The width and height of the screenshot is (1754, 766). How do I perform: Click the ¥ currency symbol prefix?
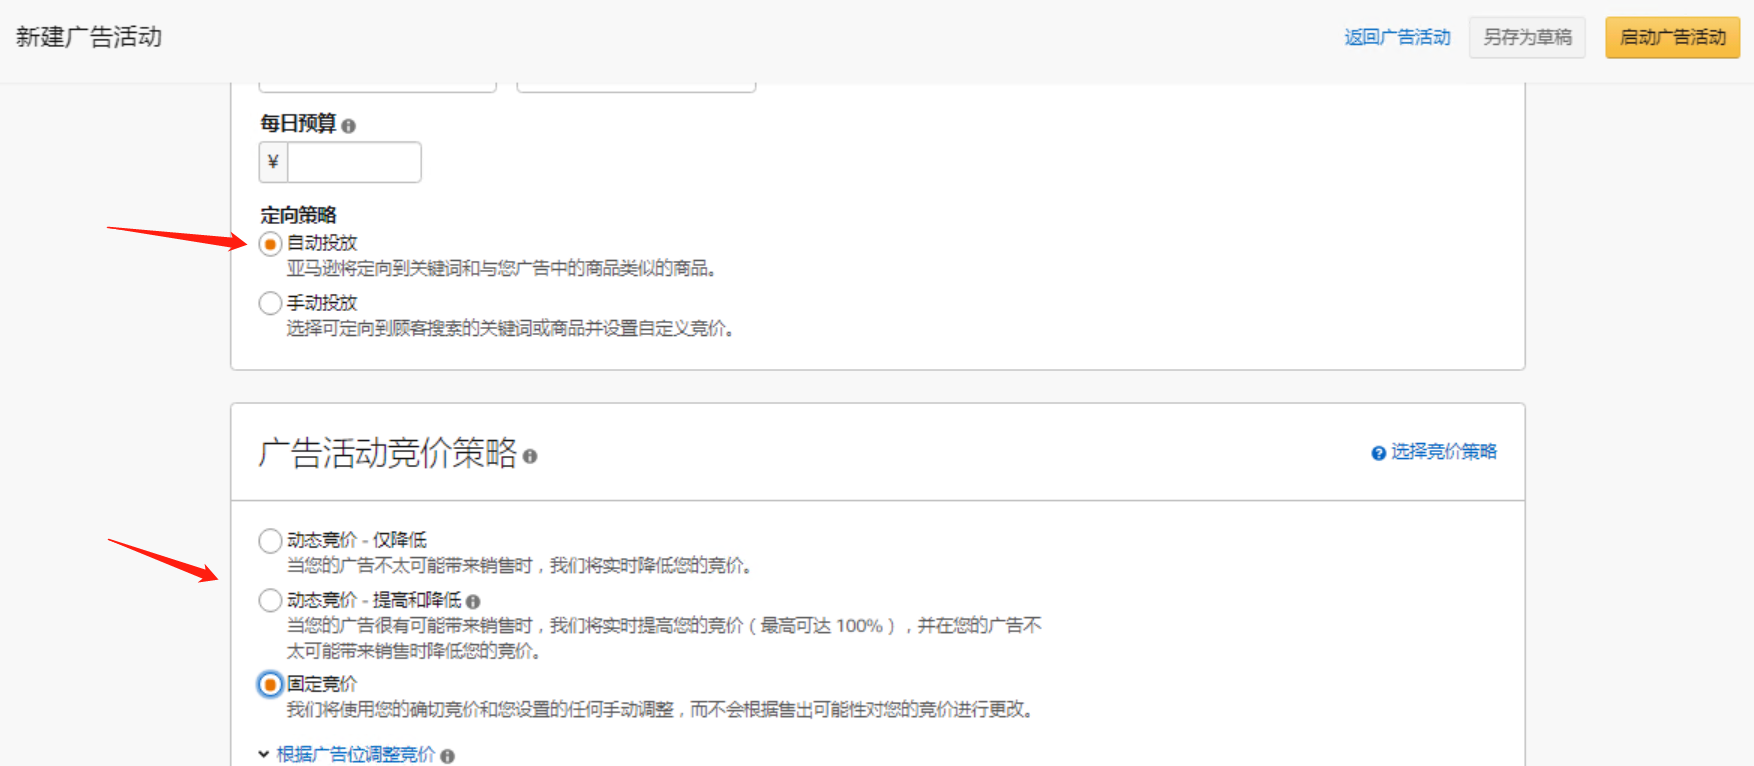(x=273, y=162)
